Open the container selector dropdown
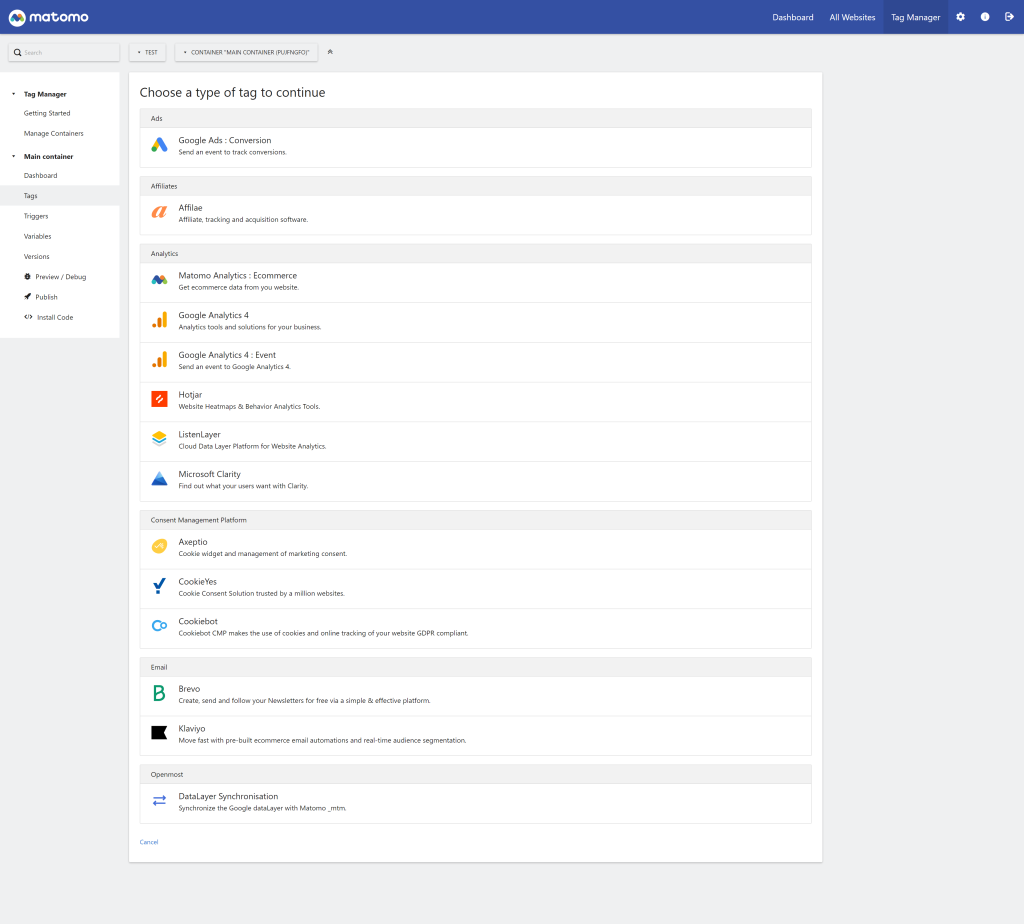 (246, 52)
